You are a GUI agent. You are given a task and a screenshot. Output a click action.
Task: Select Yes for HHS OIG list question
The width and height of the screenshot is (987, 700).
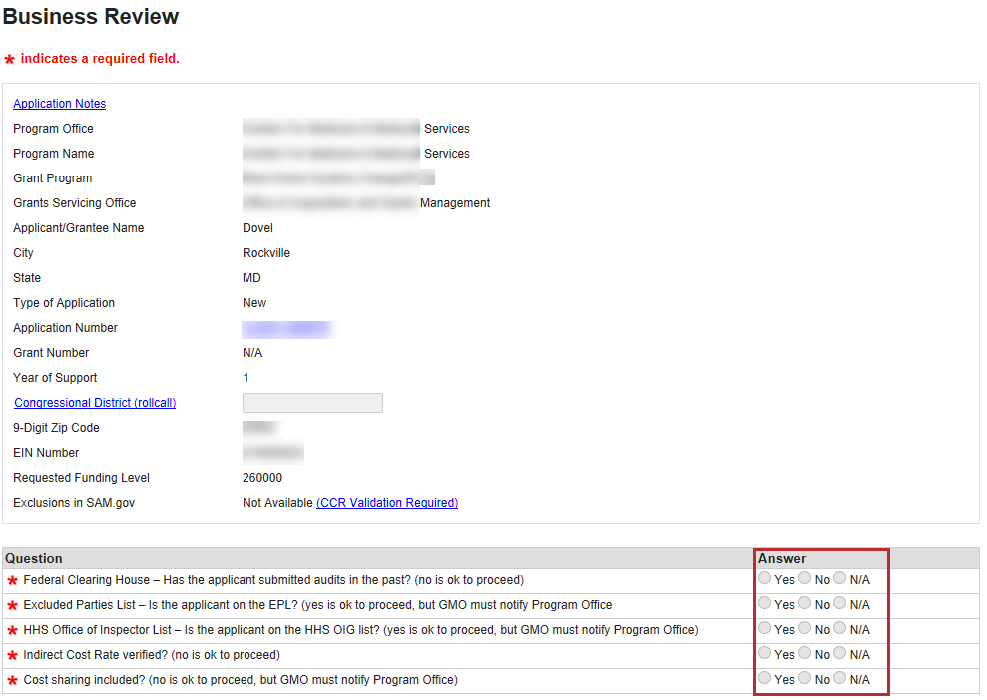[x=765, y=629]
